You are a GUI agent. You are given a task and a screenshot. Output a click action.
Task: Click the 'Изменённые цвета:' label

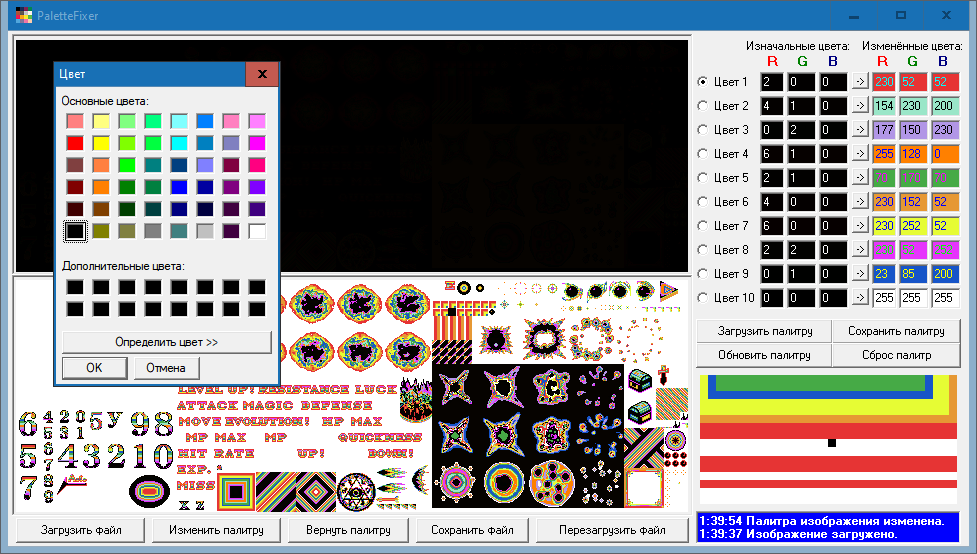(x=912, y=46)
